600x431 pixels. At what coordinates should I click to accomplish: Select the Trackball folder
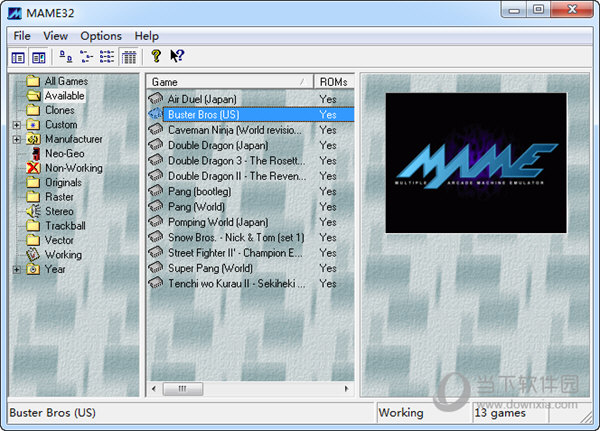(65, 226)
